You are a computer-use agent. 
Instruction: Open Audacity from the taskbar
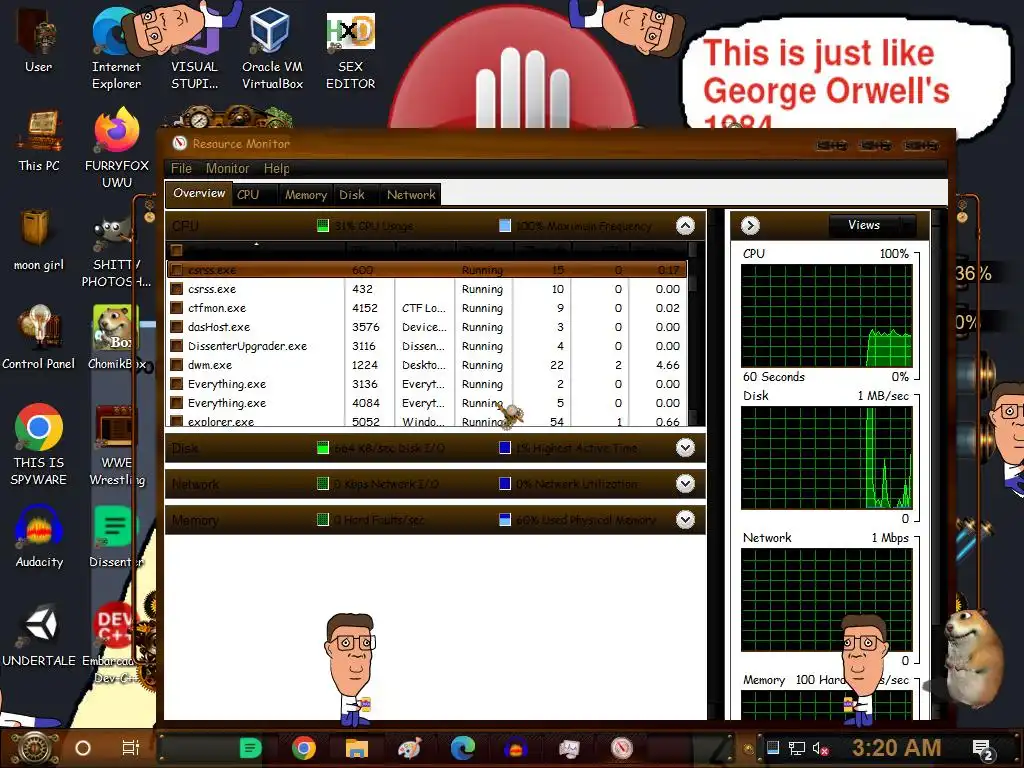[515, 748]
